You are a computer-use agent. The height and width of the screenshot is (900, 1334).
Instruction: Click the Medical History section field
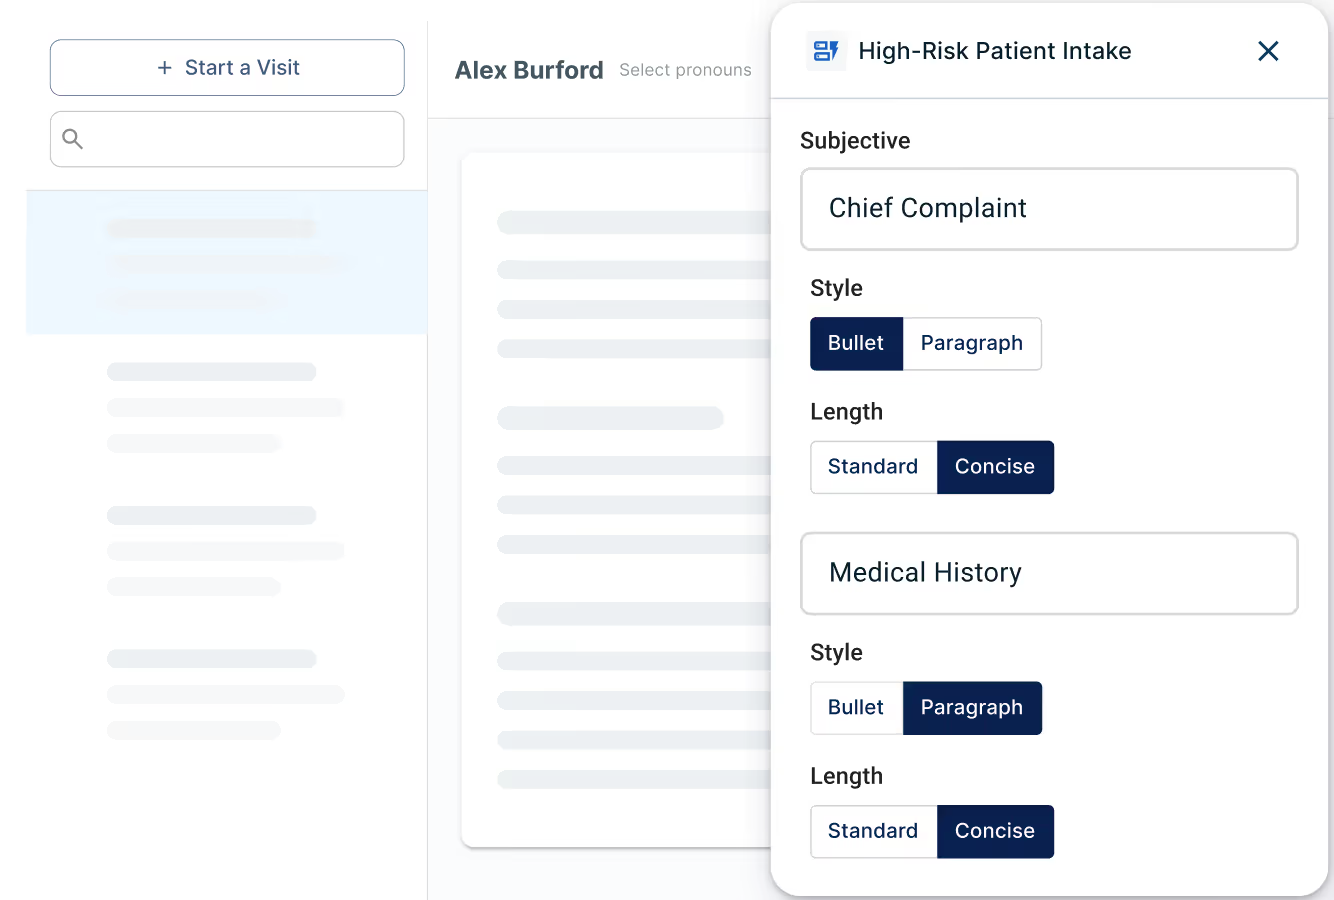[x=1049, y=573]
